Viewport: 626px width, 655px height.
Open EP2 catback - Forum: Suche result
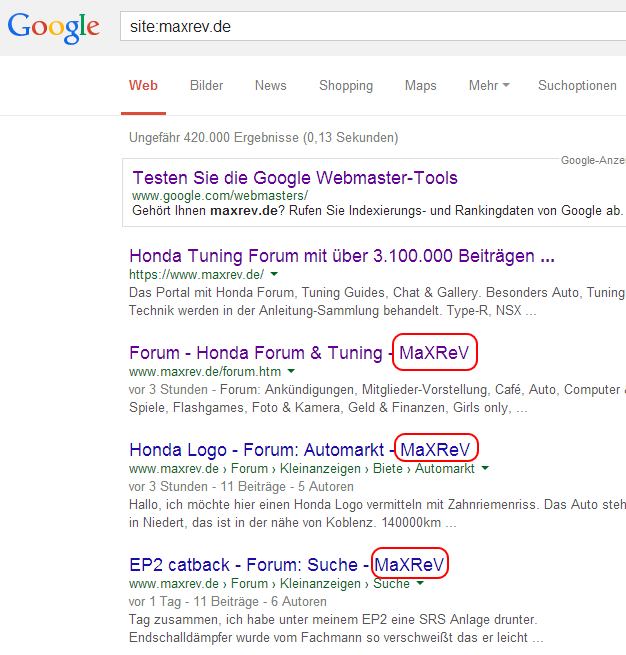(286, 565)
